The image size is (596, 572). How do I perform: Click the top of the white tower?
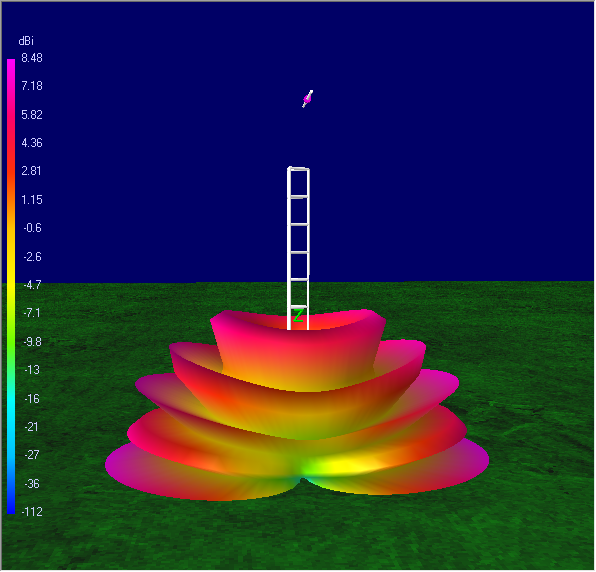point(298,169)
